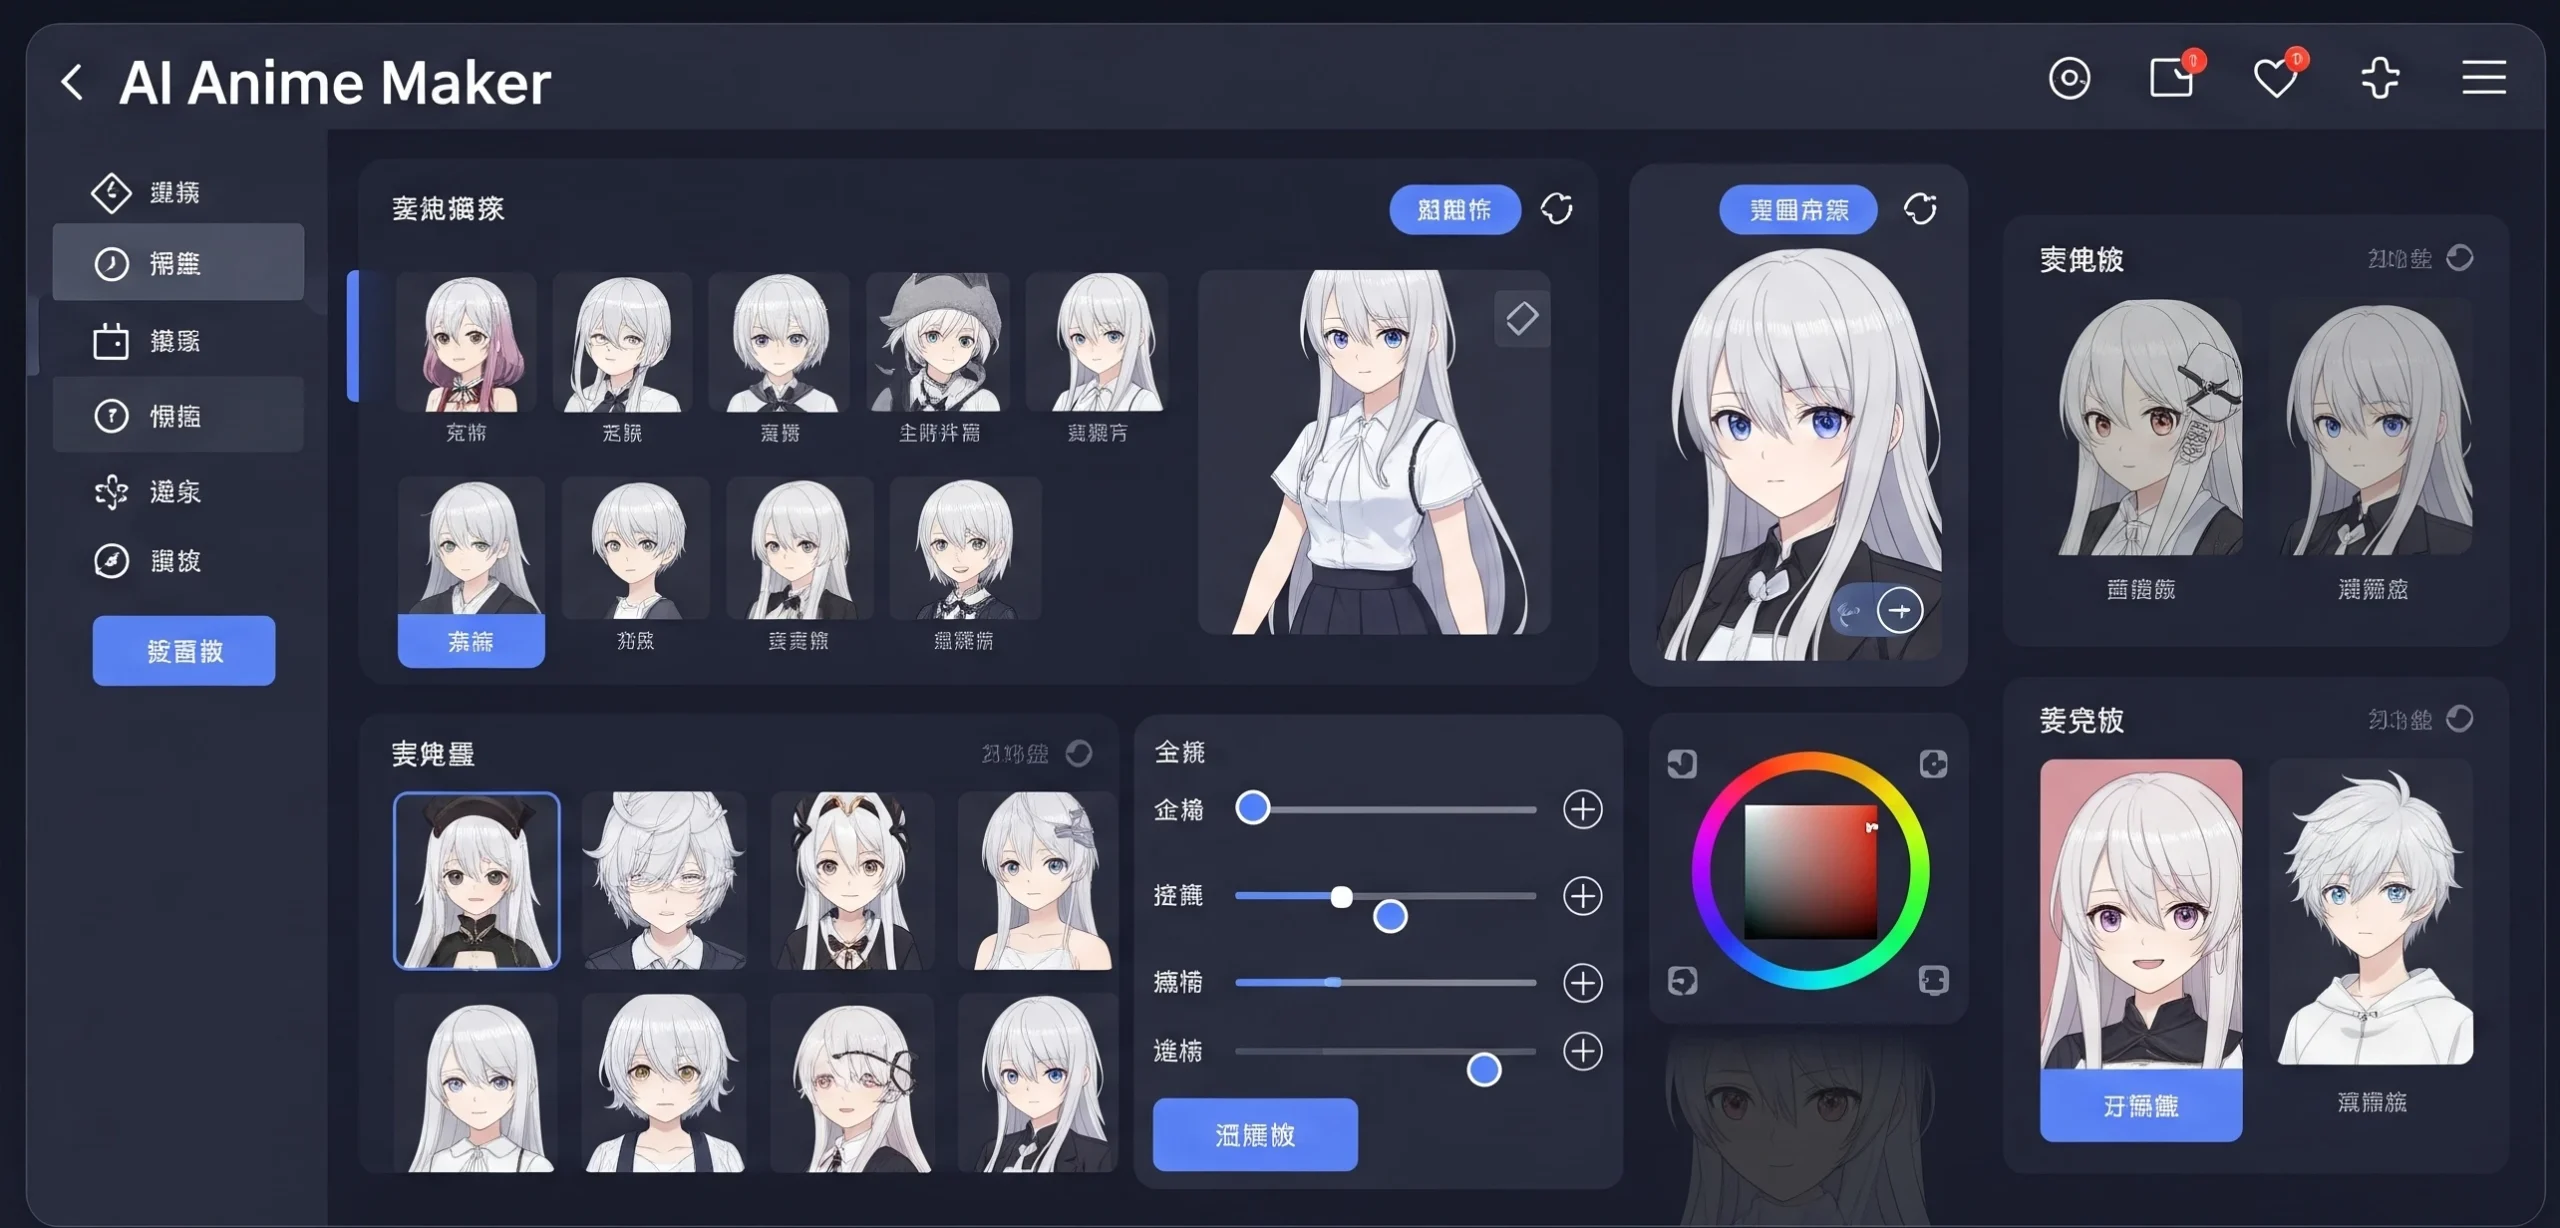Click the plus circle on large portrait preview
Image resolution: width=2560 pixels, height=1228 pixels.
click(x=1899, y=610)
